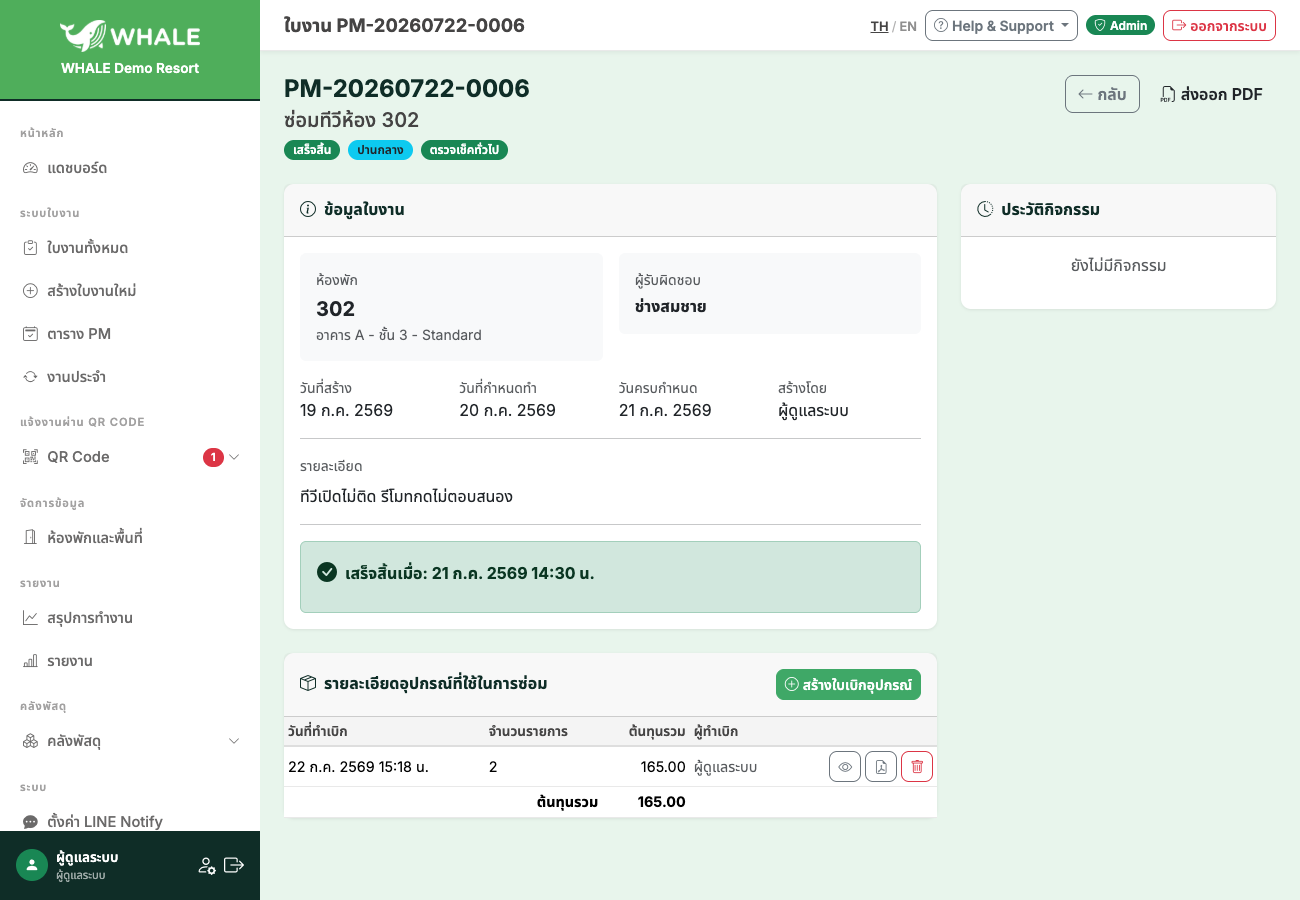Image resolution: width=1300 pixels, height=900 pixels.
Task: Click the กลับ back button
Action: tap(1102, 94)
